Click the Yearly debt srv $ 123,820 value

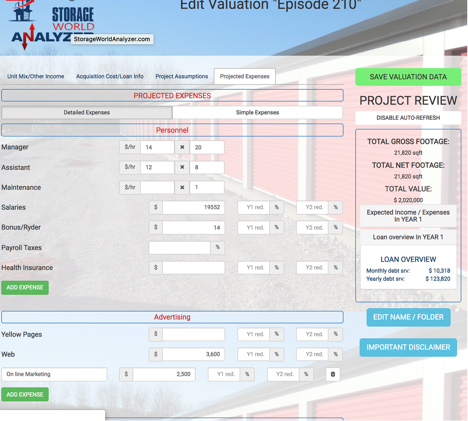click(x=438, y=279)
